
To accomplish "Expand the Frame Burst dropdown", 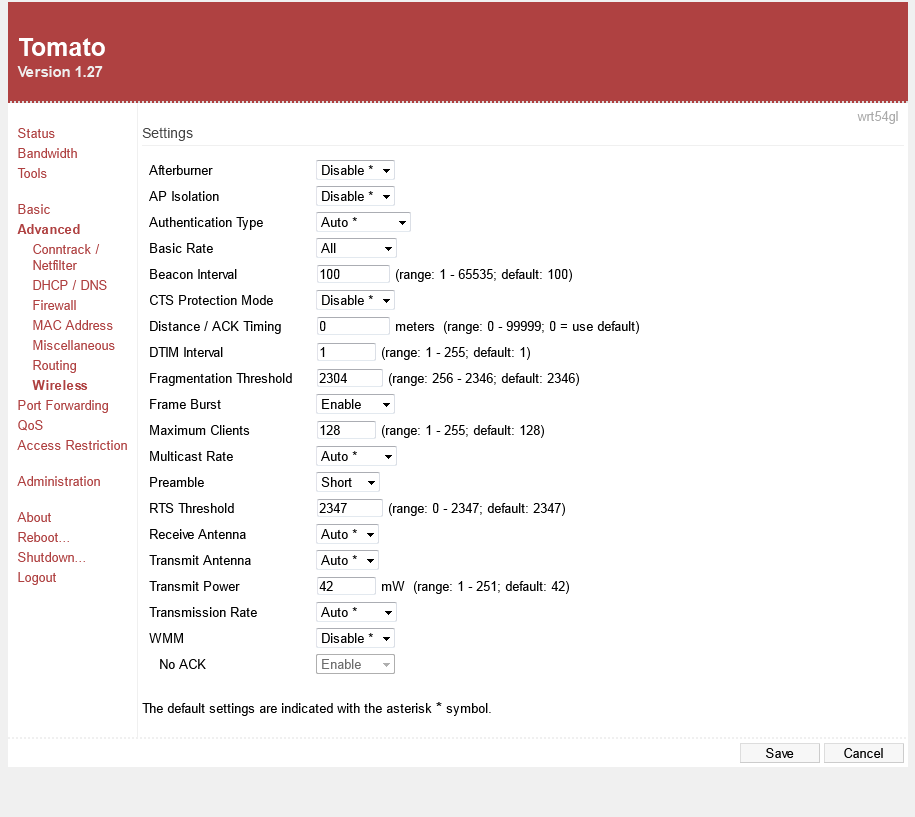I will coord(355,405).
